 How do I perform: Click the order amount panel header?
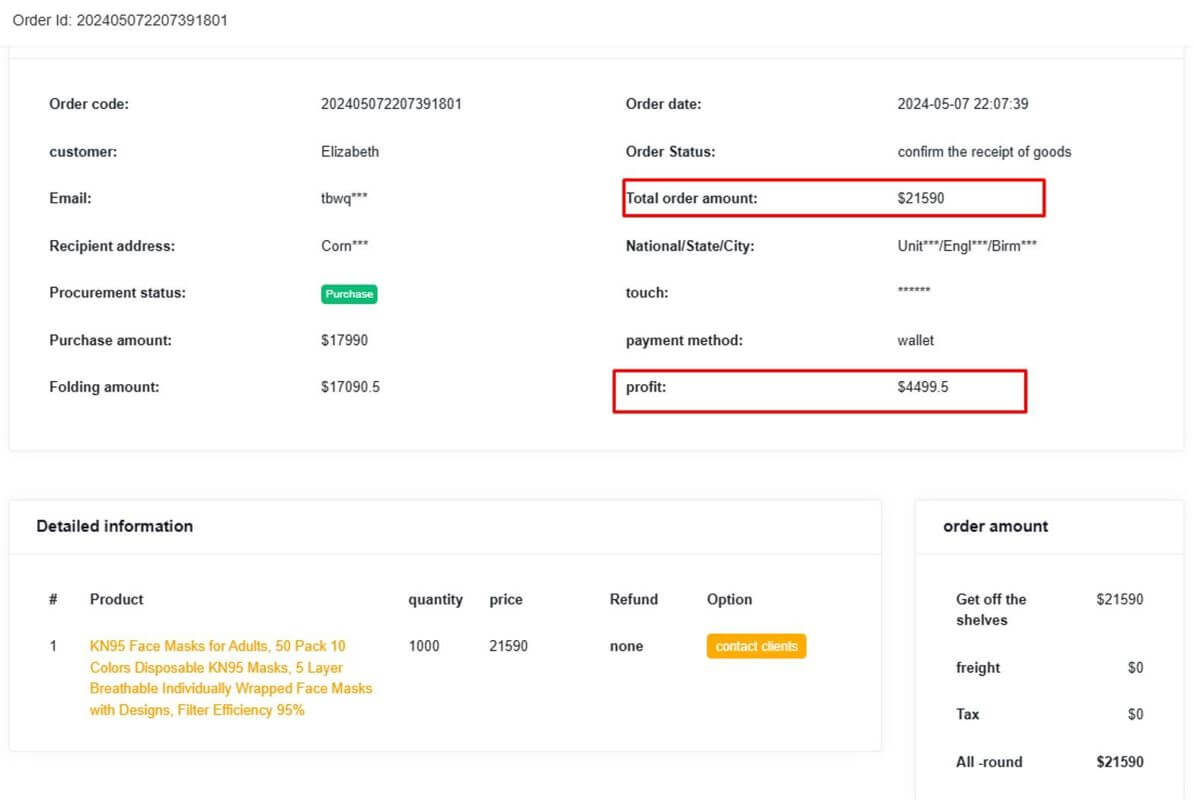(x=995, y=526)
